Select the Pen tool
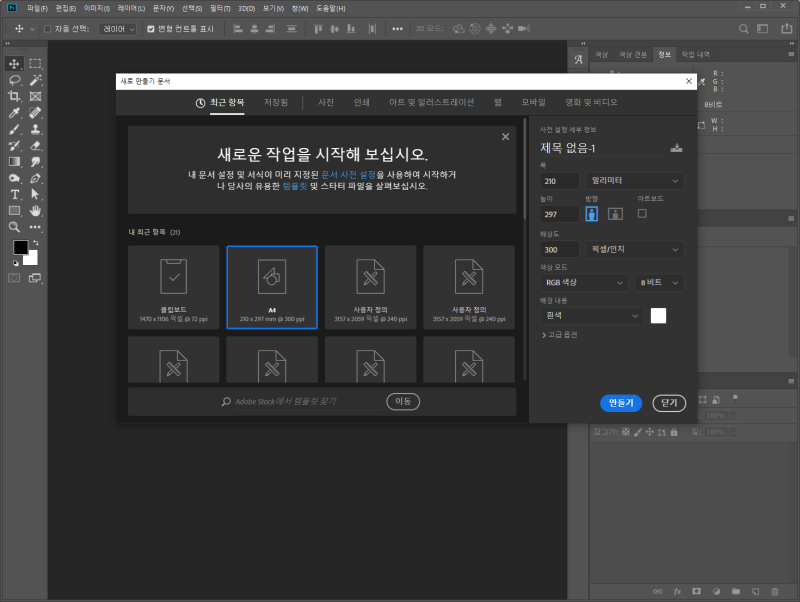Screen dimensions: 800x602 (35, 178)
